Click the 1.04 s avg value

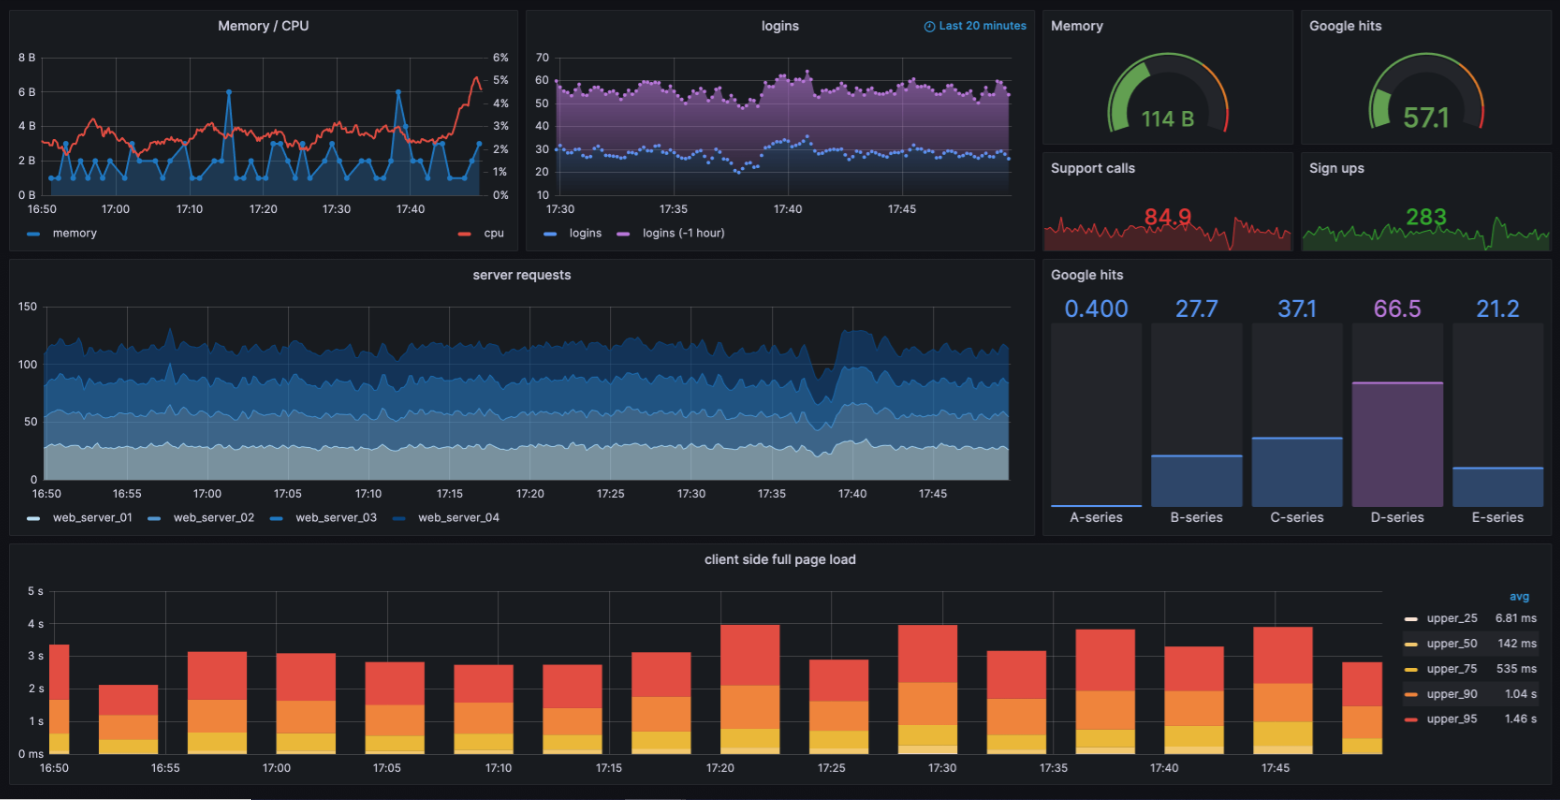click(1521, 694)
